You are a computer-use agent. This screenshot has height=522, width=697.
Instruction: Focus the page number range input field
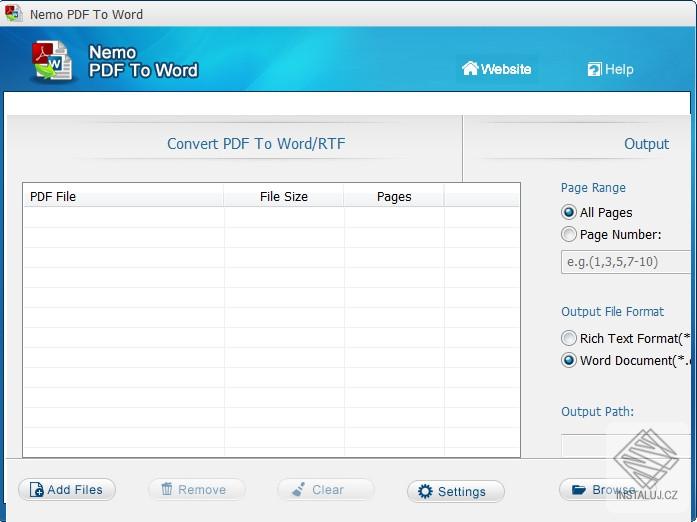(626, 262)
